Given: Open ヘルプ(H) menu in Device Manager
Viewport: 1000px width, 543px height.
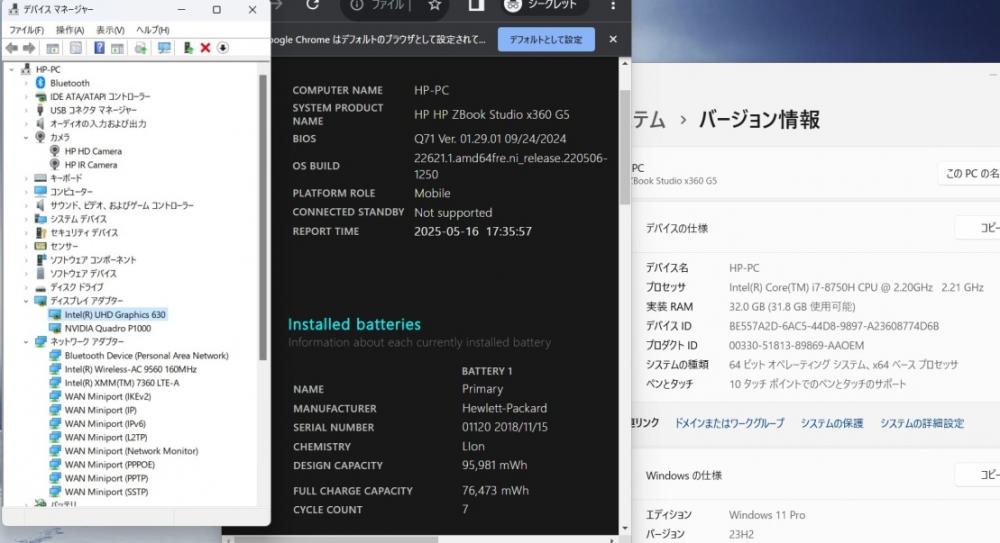Looking at the screenshot, I should tap(152, 30).
